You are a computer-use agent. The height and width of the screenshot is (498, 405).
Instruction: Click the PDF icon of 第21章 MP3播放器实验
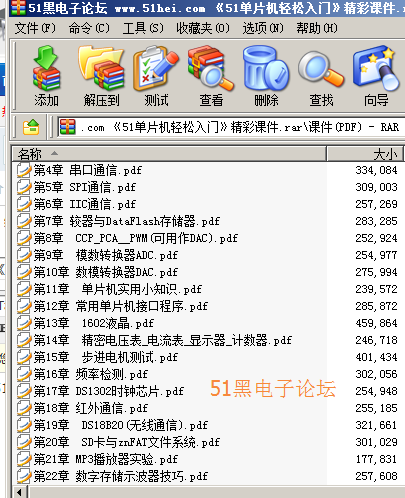pyautogui.click(x=24, y=459)
